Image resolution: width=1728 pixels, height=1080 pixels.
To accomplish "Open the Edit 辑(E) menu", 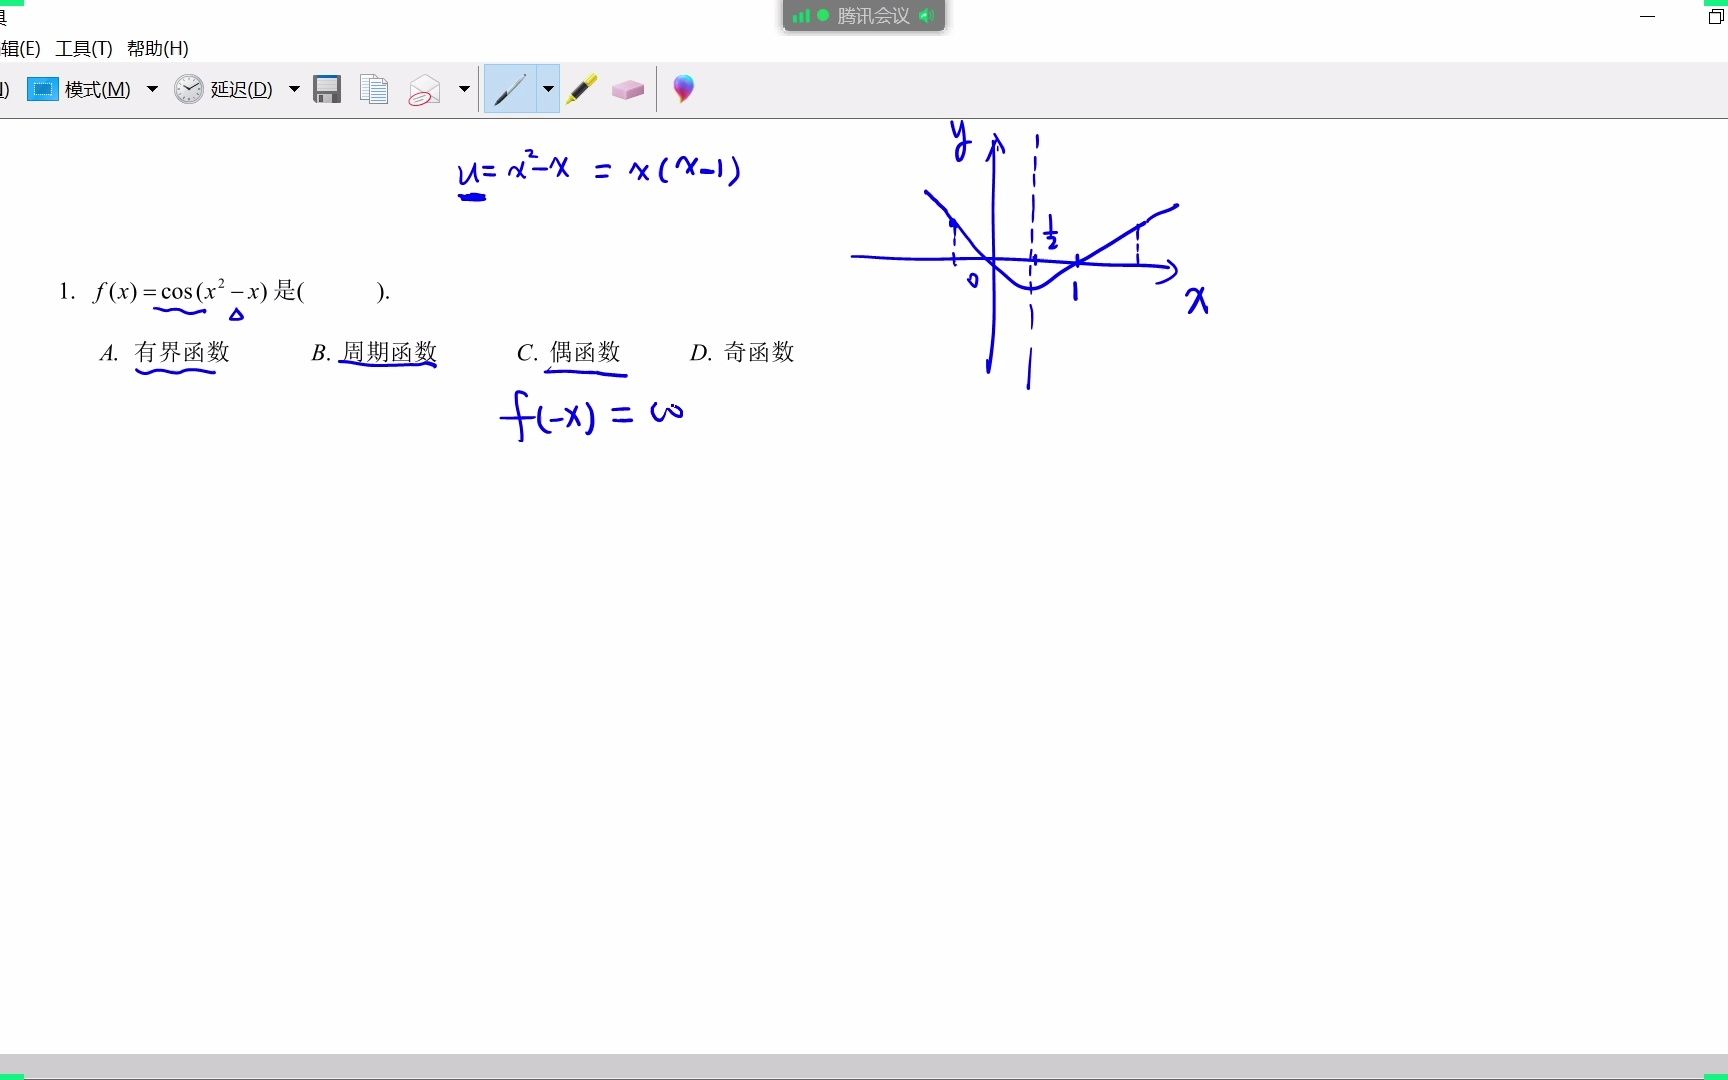I will (x=21, y=48).
